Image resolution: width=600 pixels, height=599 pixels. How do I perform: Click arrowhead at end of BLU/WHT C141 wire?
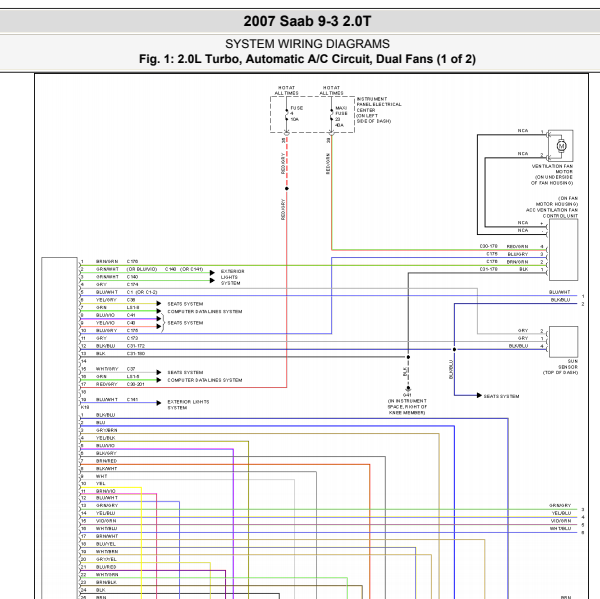(x=159, y=403)
